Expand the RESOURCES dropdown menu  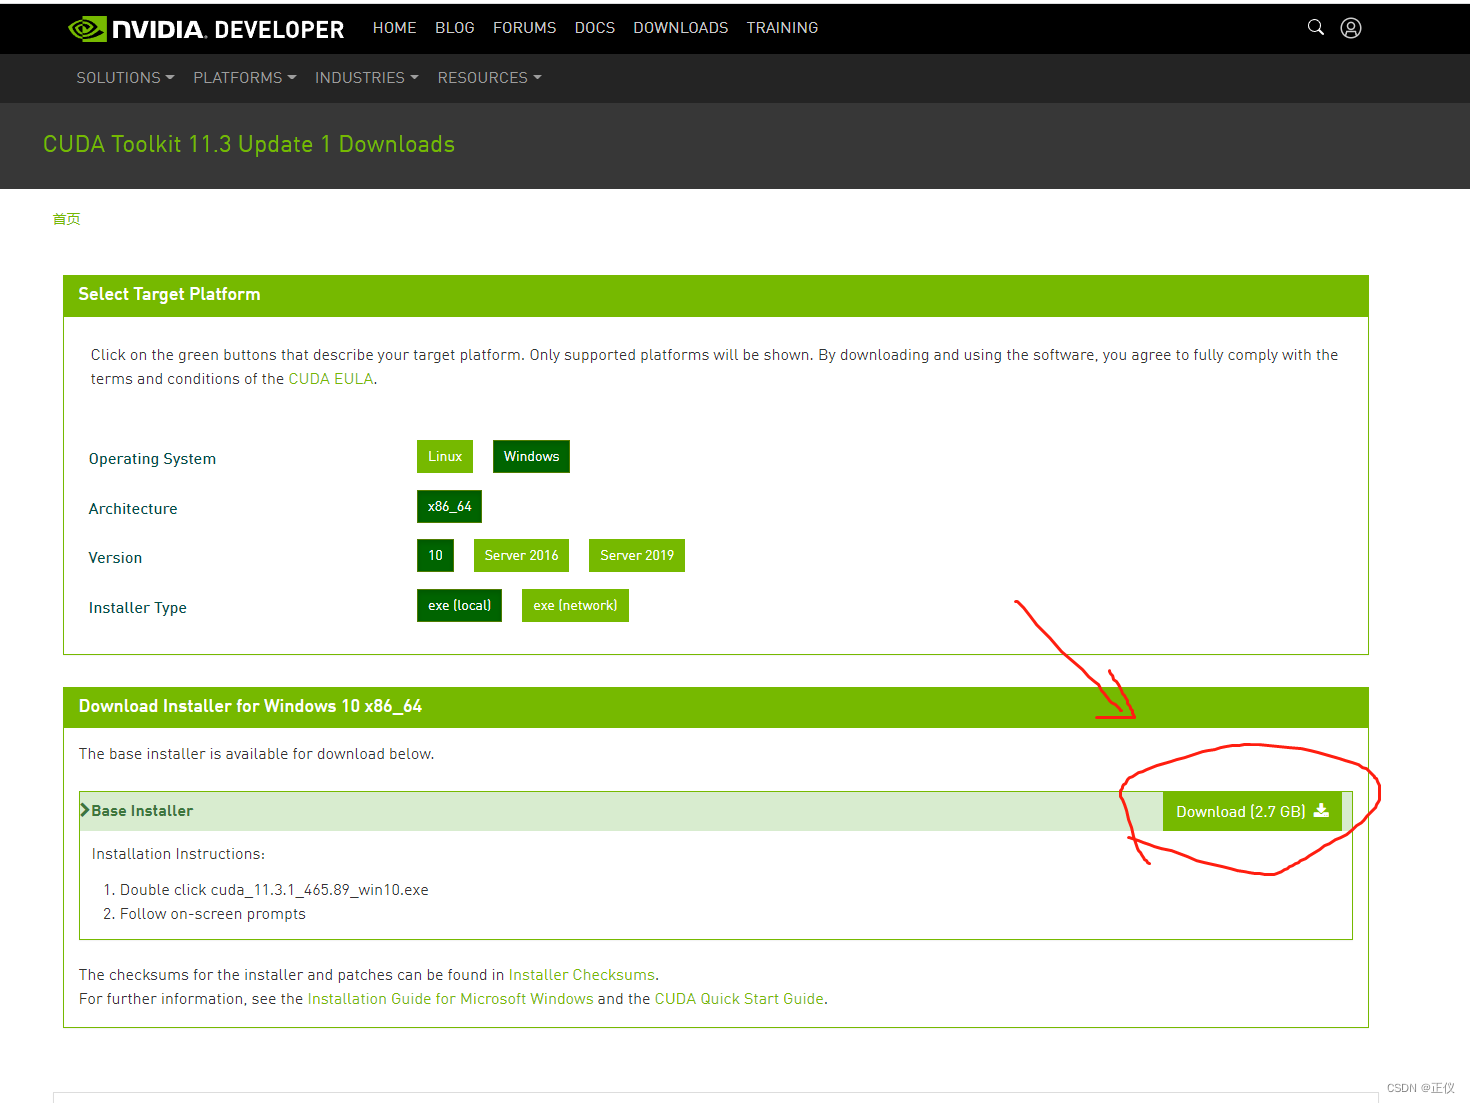click(x=489, y=78)
